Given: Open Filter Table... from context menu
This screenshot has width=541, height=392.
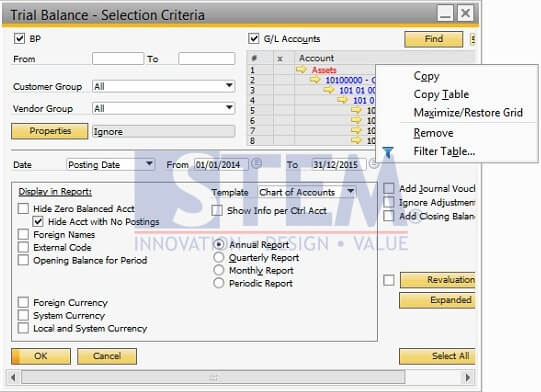Looking at the screenshot, I should click(444, 151).
